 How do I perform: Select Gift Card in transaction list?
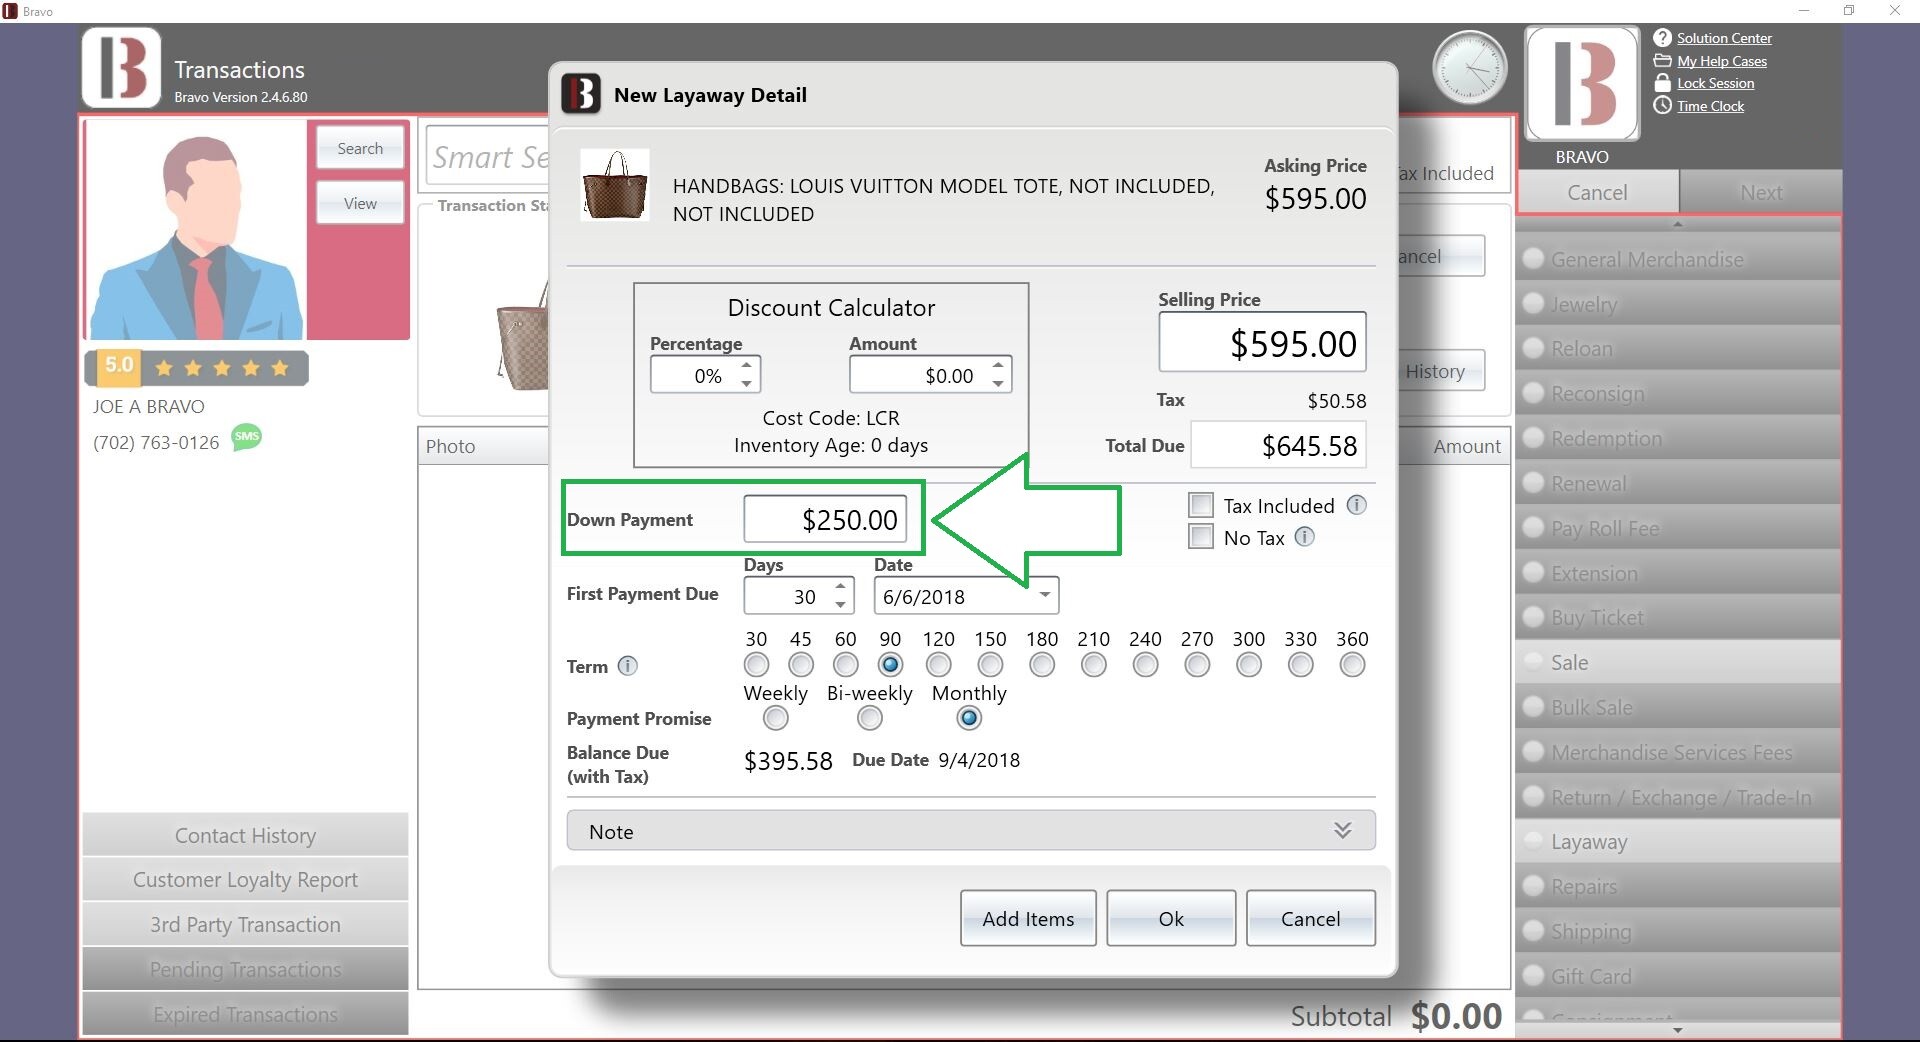click(1678, 976)
